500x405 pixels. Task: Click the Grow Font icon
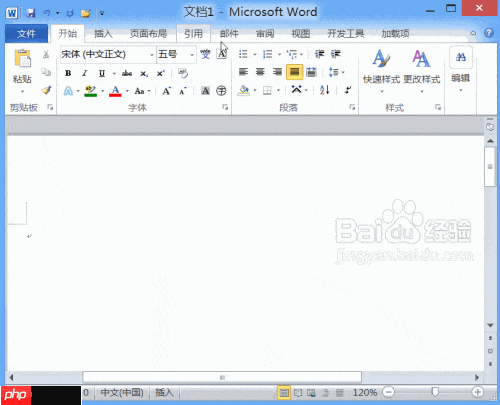coord(166,91)
